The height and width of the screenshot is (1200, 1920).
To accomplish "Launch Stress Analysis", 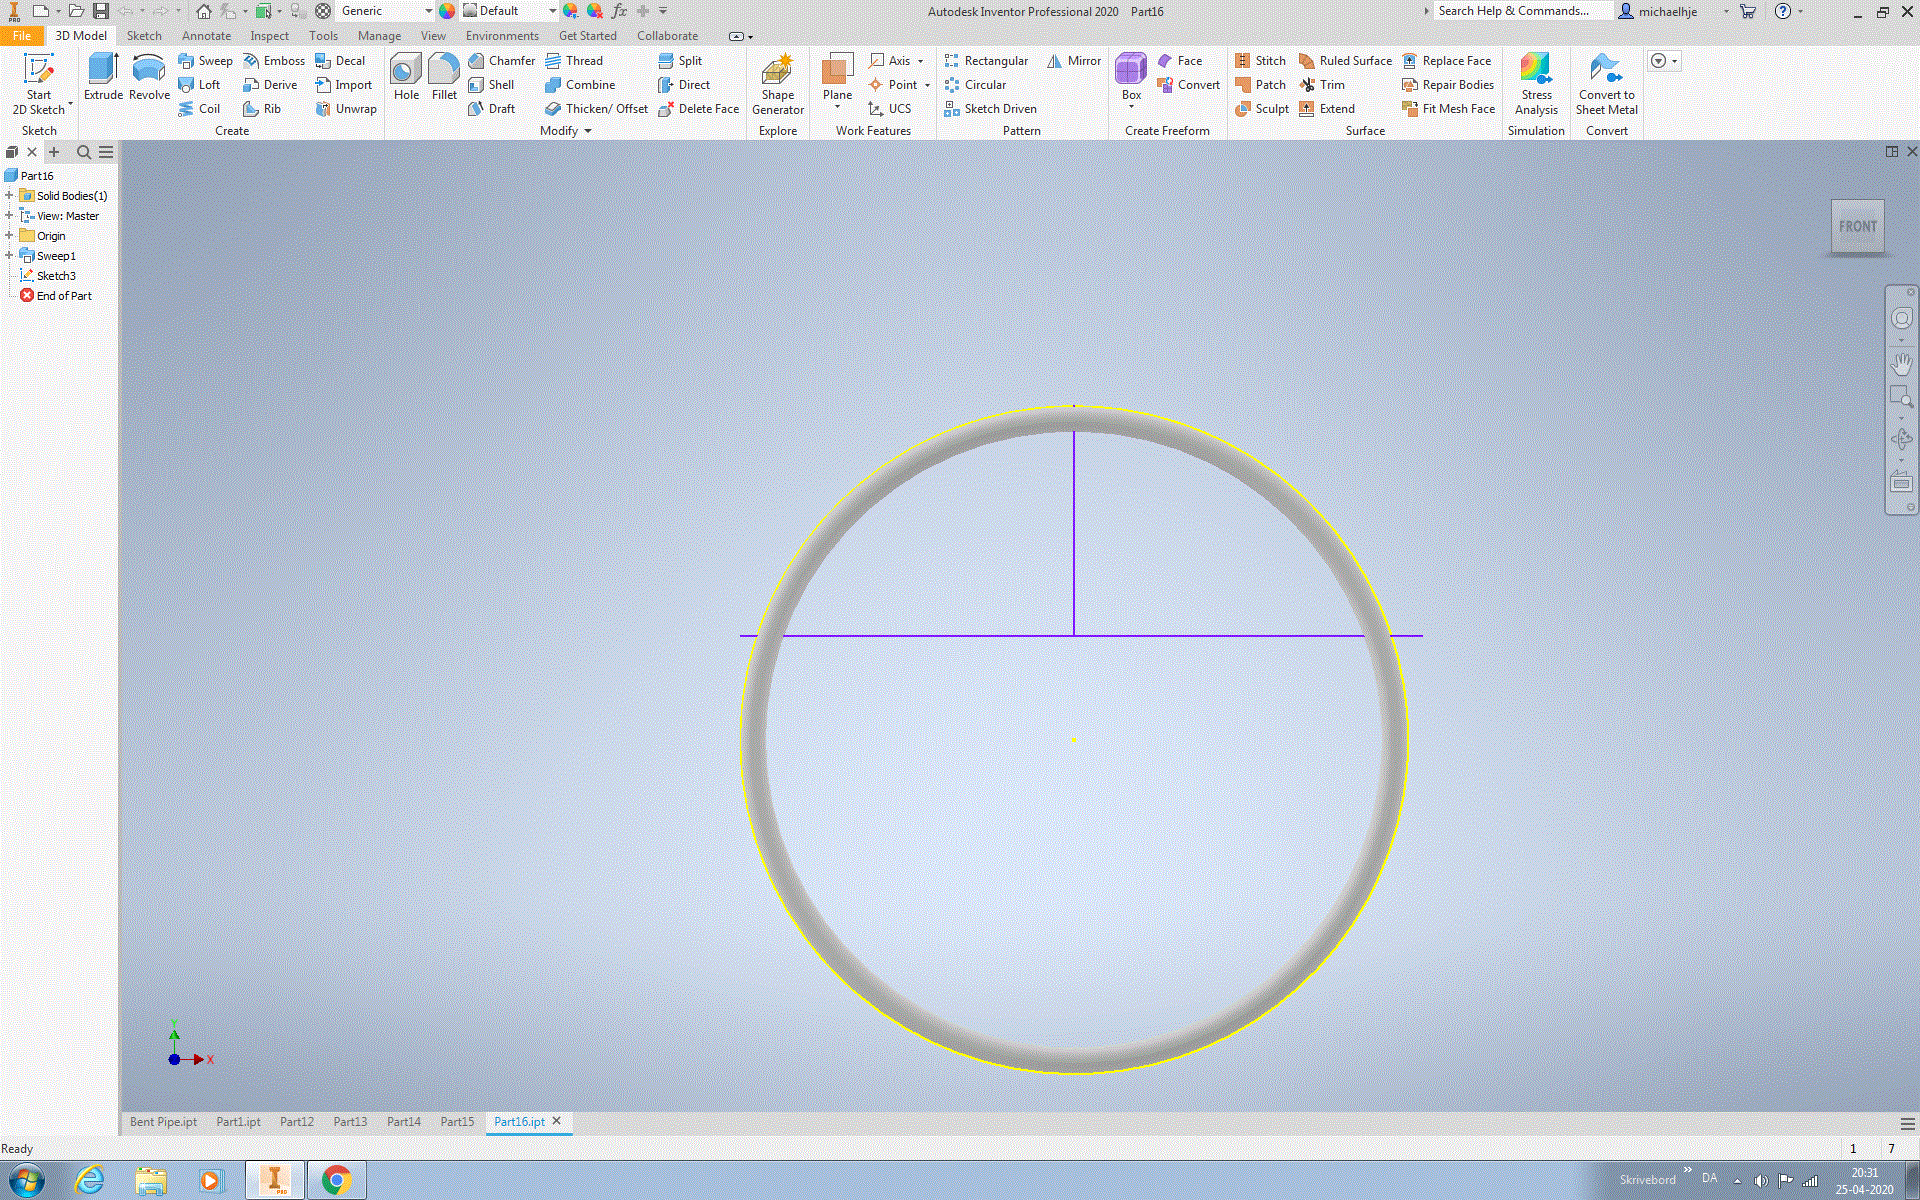I will coord(1536,85).
